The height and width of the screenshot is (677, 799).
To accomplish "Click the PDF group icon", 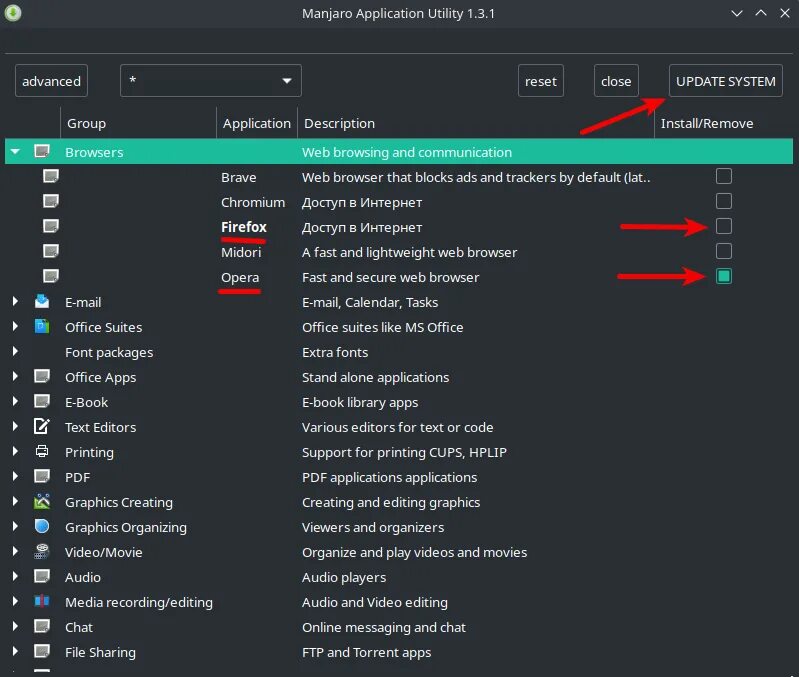I will pos(42,476).
